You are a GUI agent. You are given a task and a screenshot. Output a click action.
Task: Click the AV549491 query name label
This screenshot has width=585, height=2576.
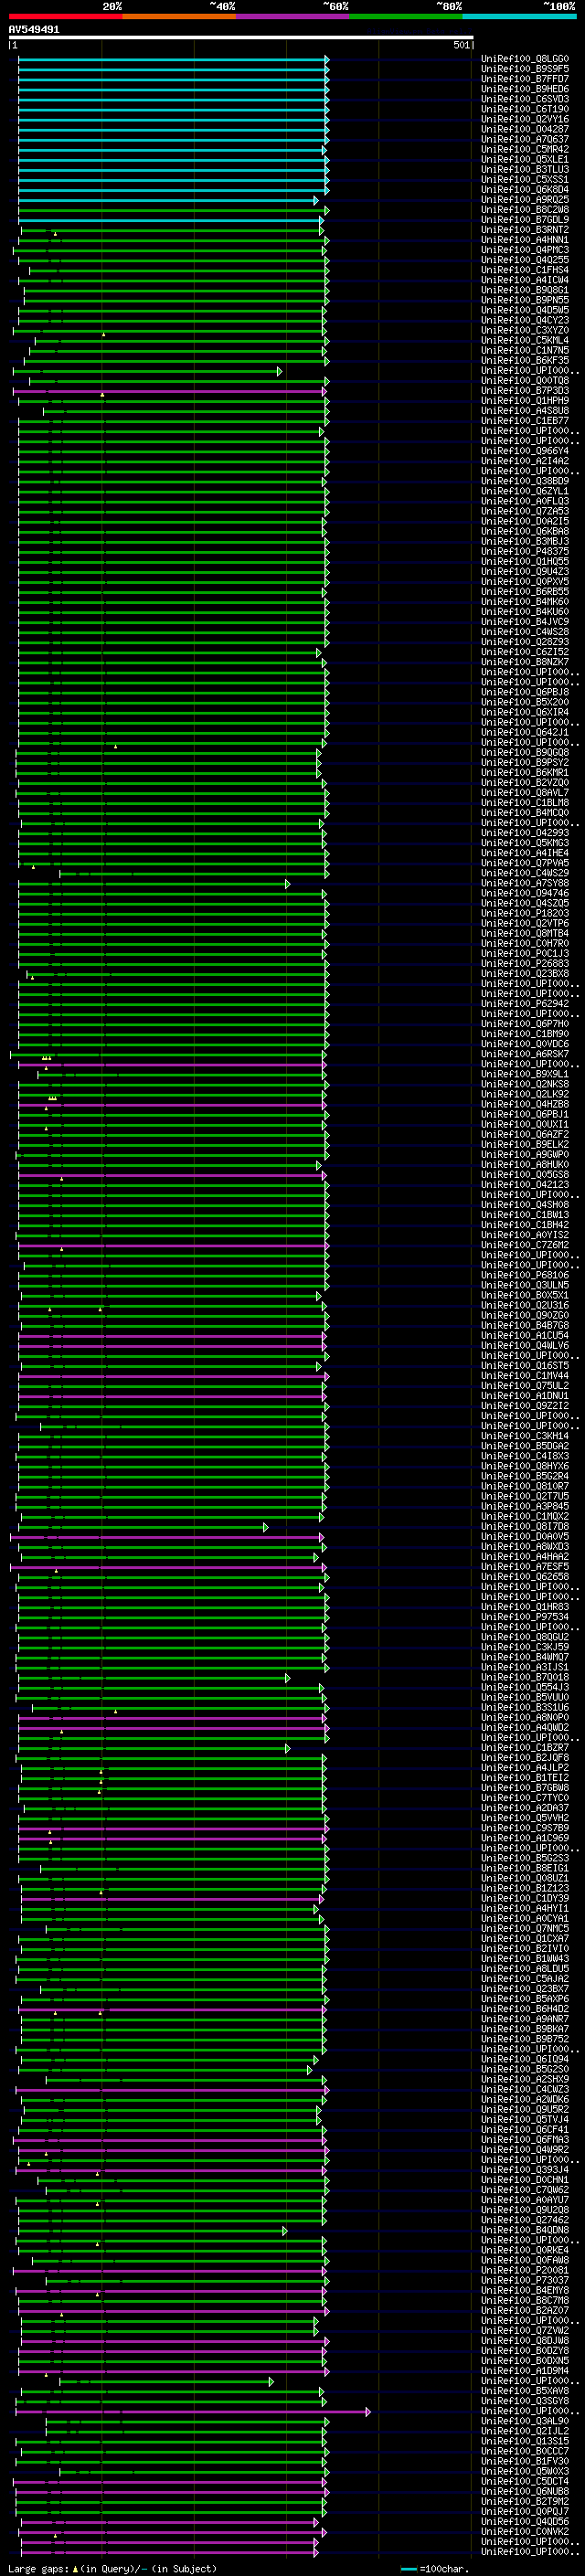pos(34,30)
